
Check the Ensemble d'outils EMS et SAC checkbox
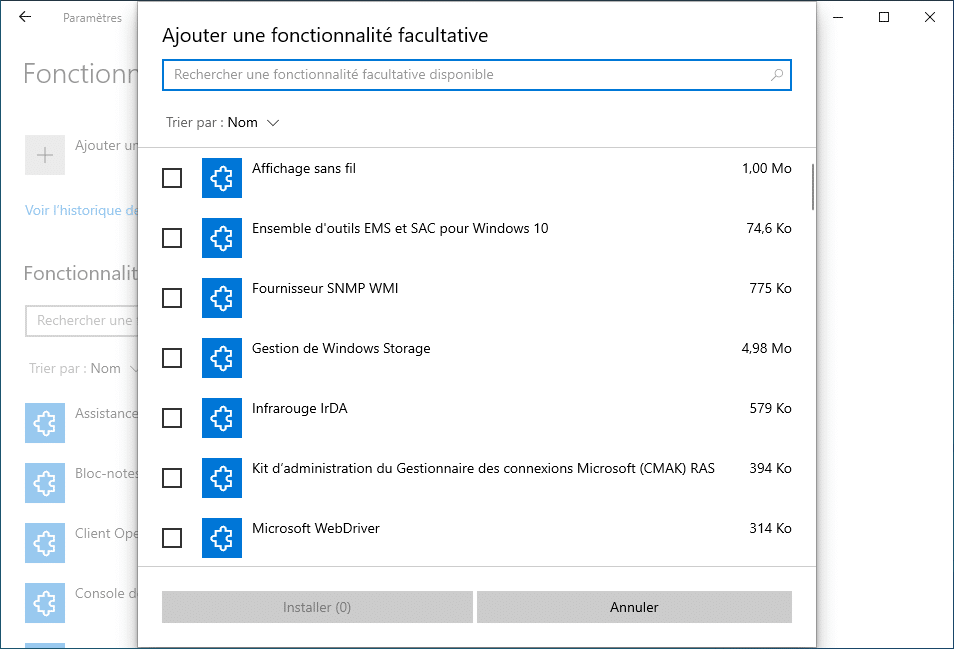172,238
